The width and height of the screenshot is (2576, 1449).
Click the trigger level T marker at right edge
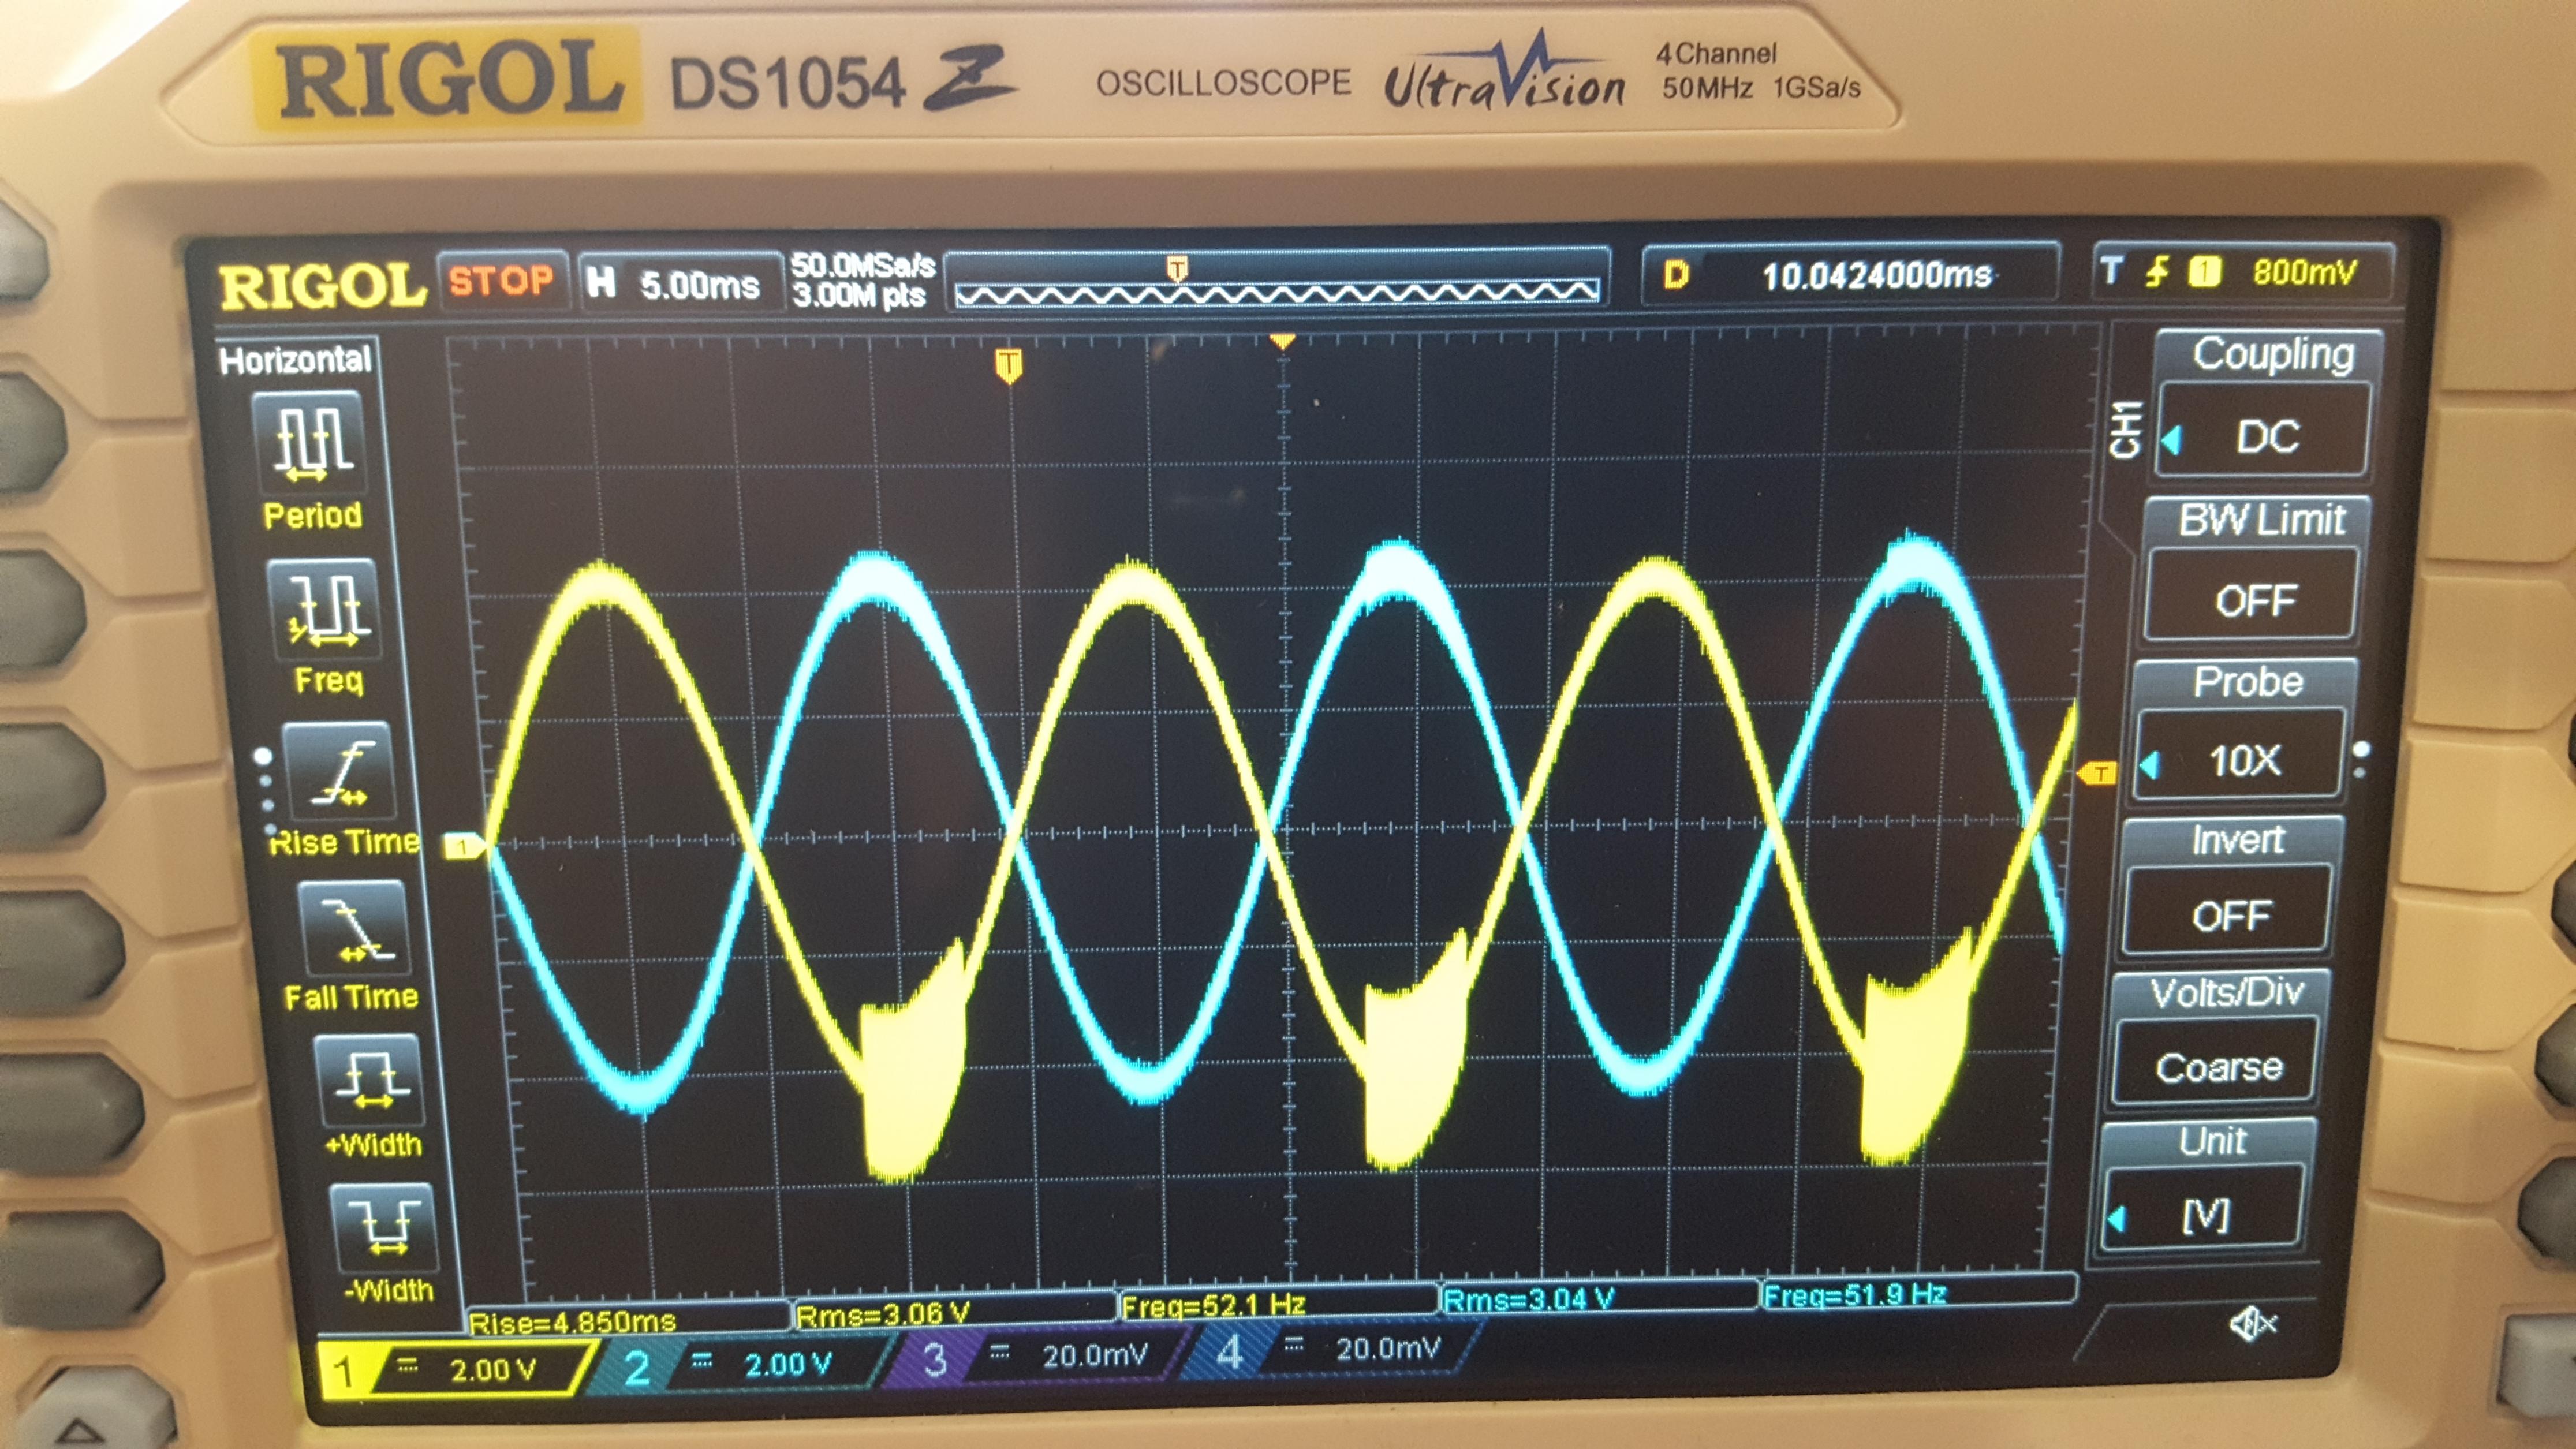click(x=2098, y=773)
